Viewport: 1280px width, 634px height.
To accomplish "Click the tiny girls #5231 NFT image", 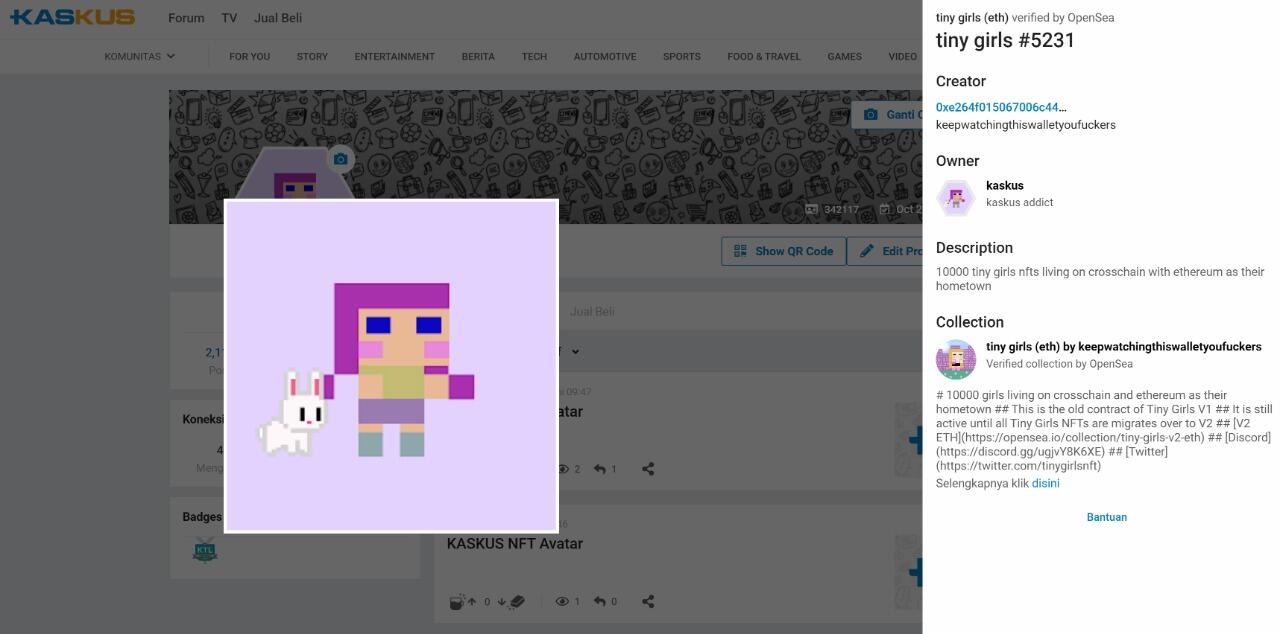I will tap(391, 366).
